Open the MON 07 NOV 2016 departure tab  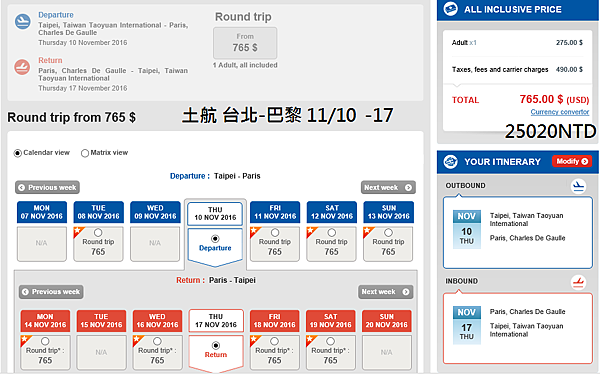click(x=42, y=212)
